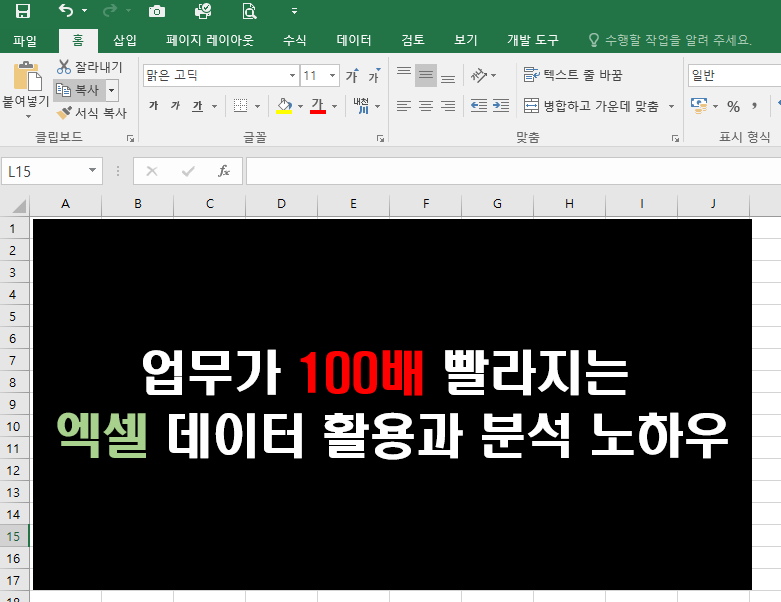Toggle middle align
Screen dimensions: 781x602
(426, 75)
